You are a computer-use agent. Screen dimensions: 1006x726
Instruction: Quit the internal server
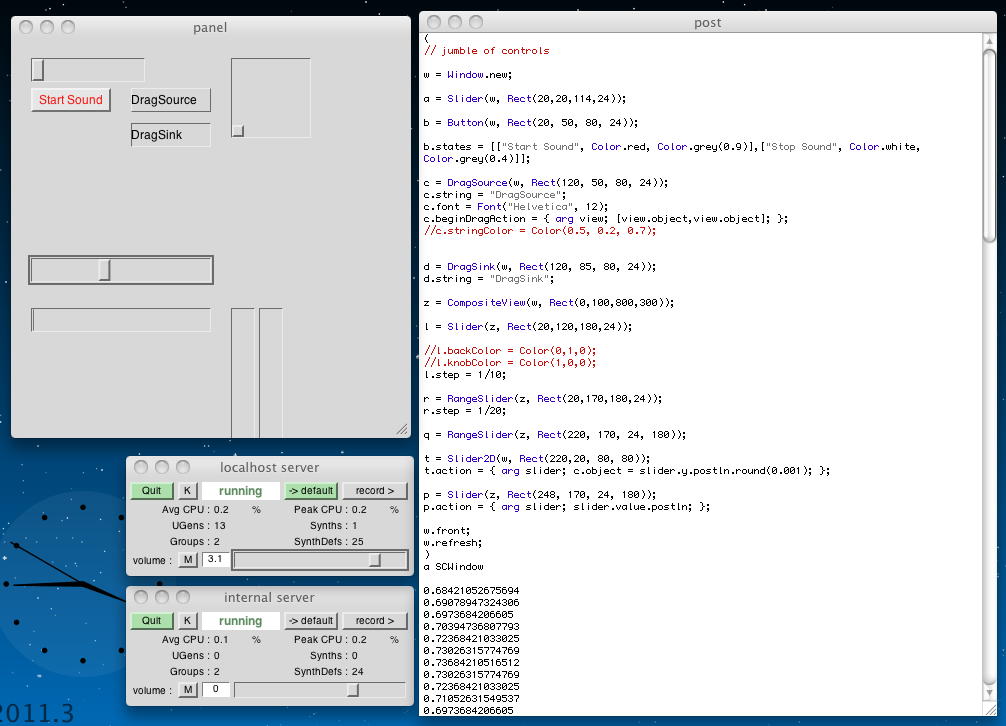[151, 621]
